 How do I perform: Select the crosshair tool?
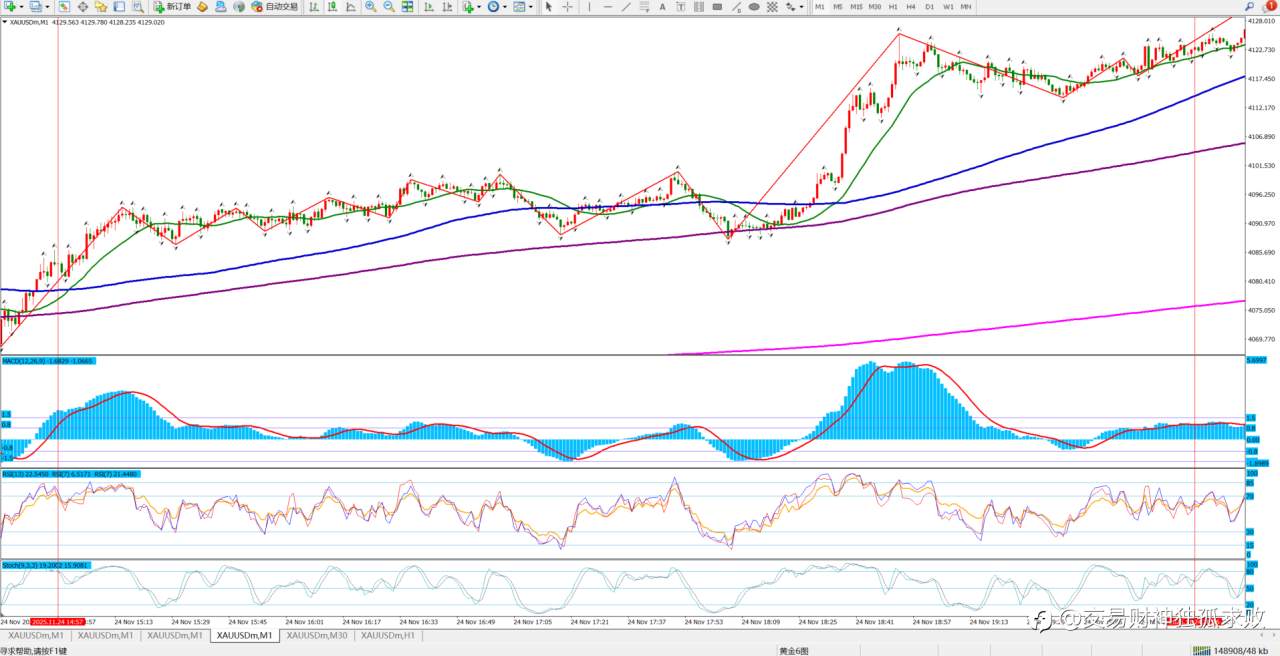tap(567, 6)
